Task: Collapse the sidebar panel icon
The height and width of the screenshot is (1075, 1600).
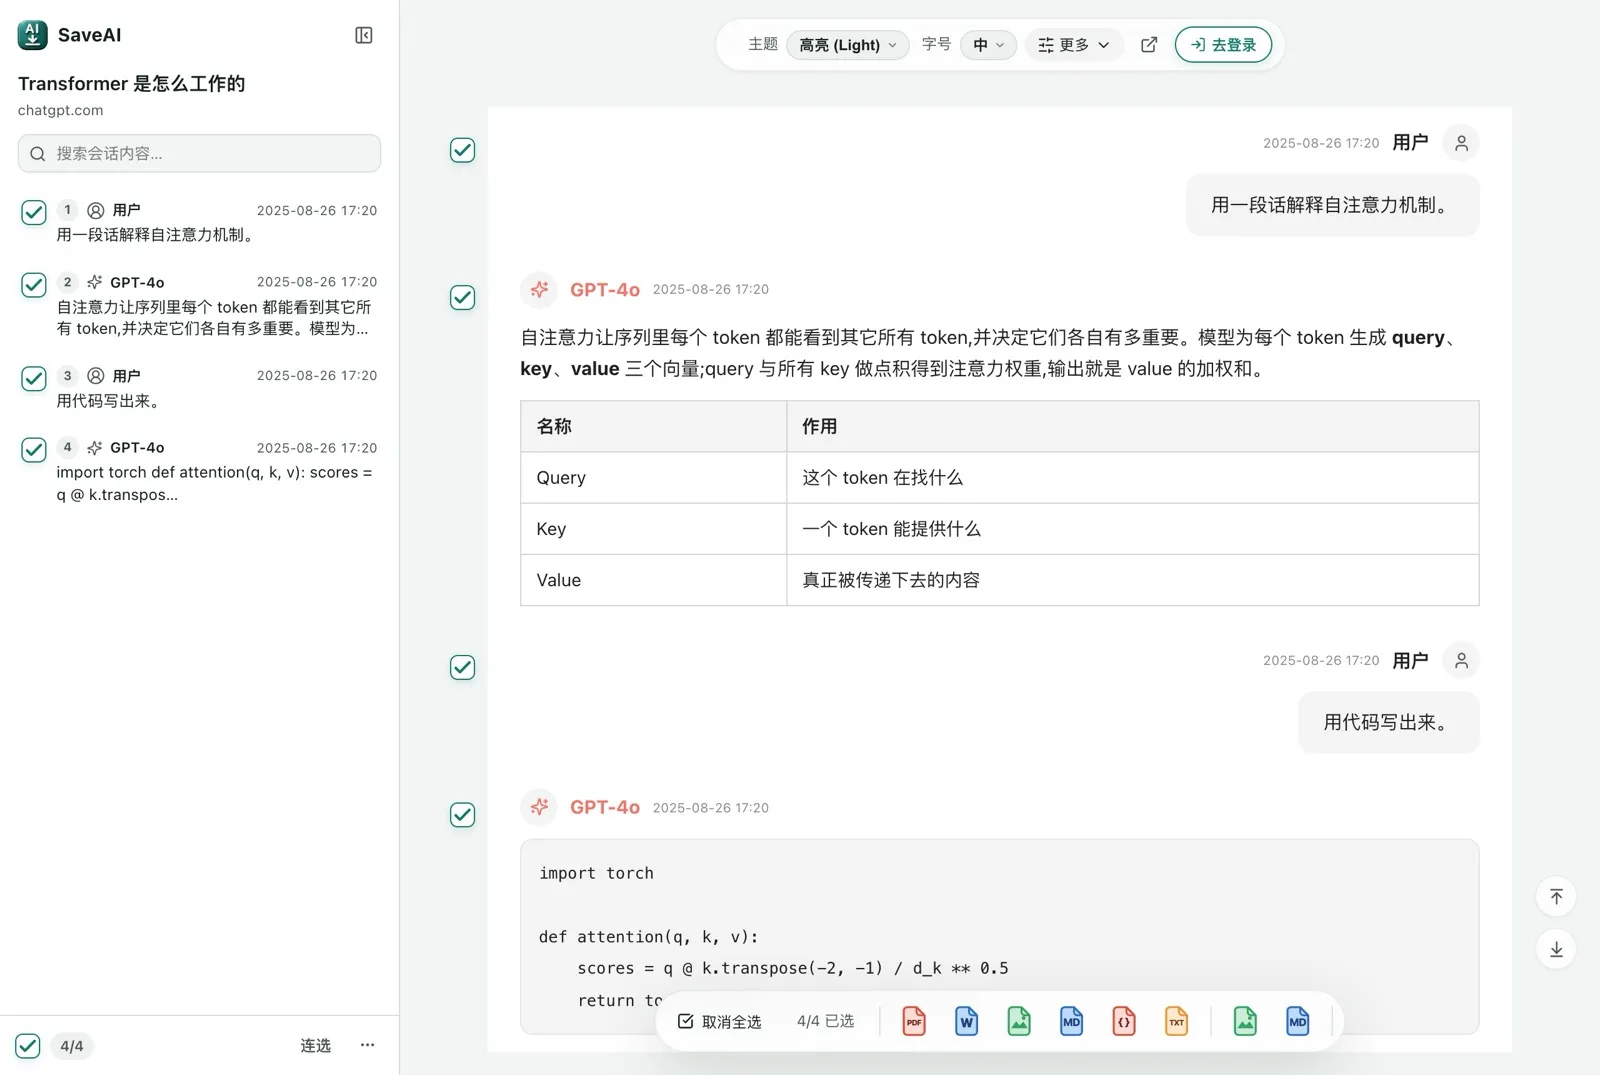Action: [x=364, y=35]
